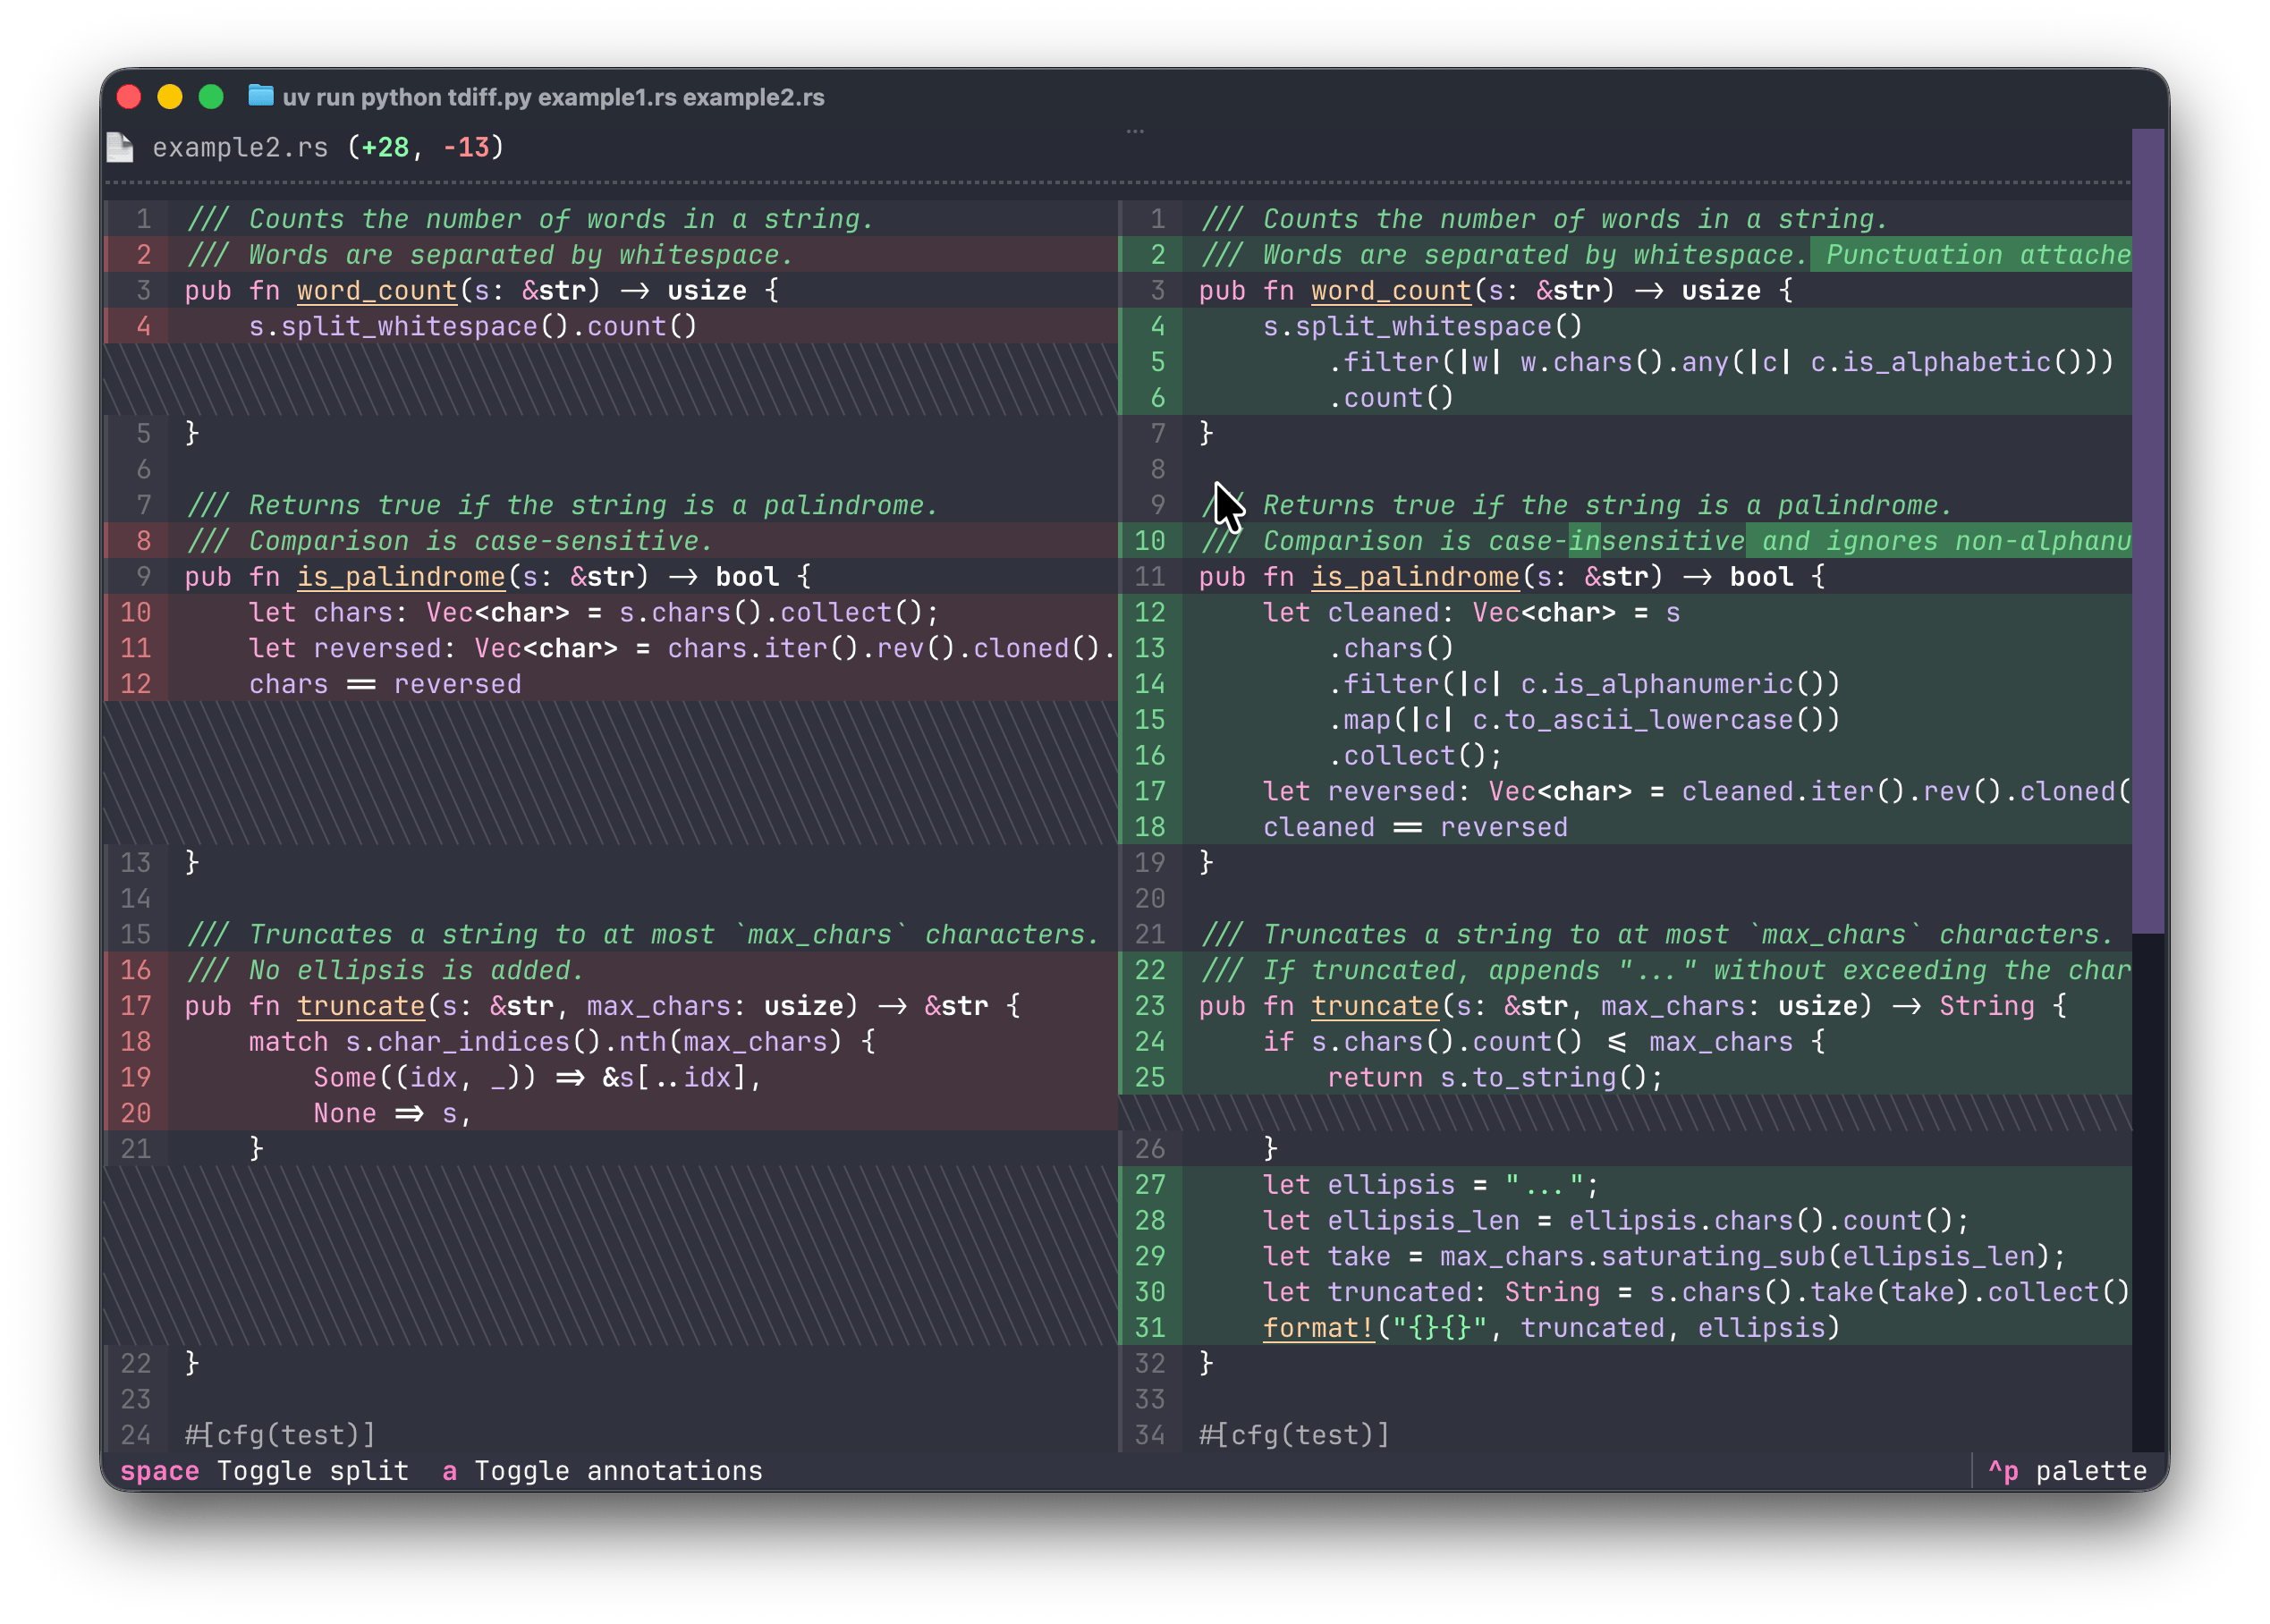The width and height of the screenshot is (2270, 1624).
Task: Click removed line number 4 in left gutter
Action: click(143, 327)
